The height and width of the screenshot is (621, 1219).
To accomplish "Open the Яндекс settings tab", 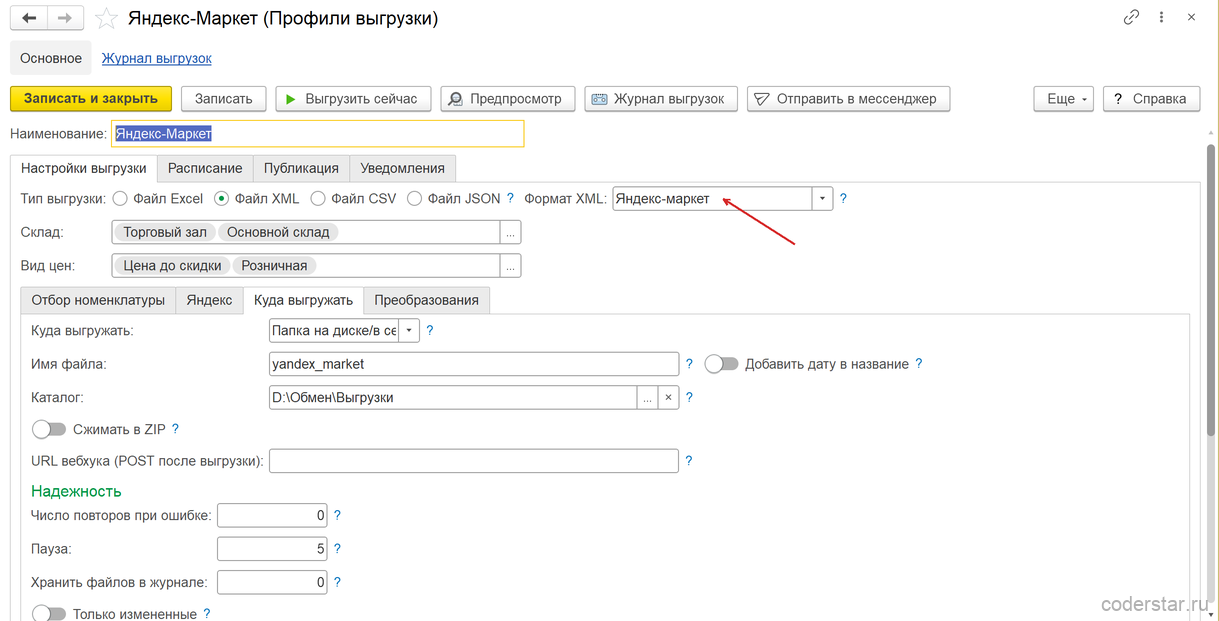I will tap(210, 300).
